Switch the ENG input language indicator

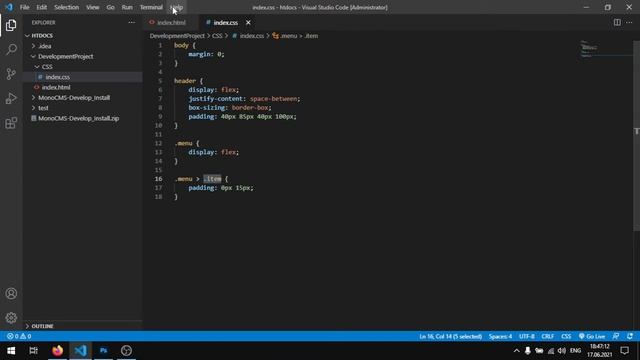[x=576, y=351]
